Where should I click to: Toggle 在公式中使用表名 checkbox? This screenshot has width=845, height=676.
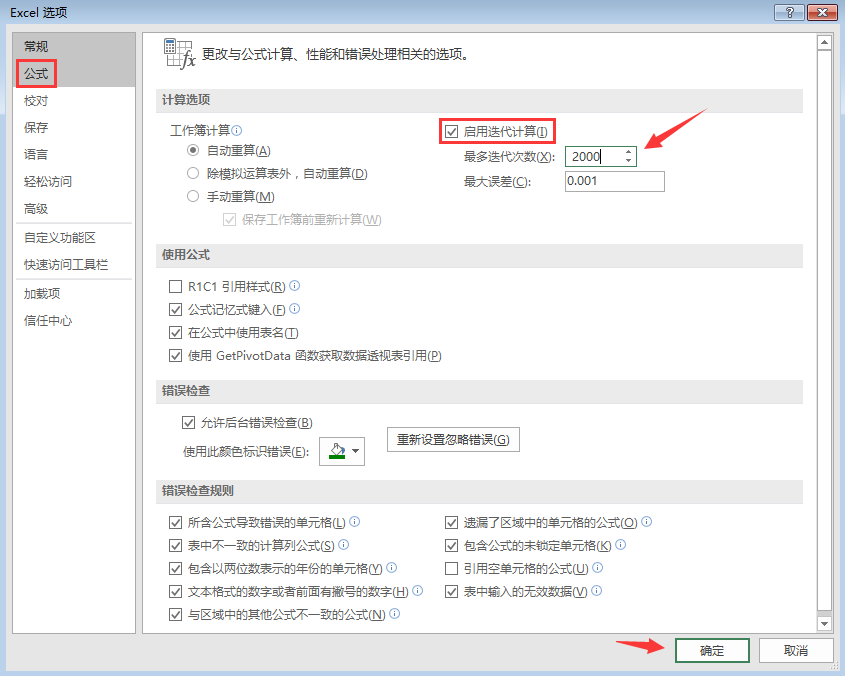pos(175,333)
